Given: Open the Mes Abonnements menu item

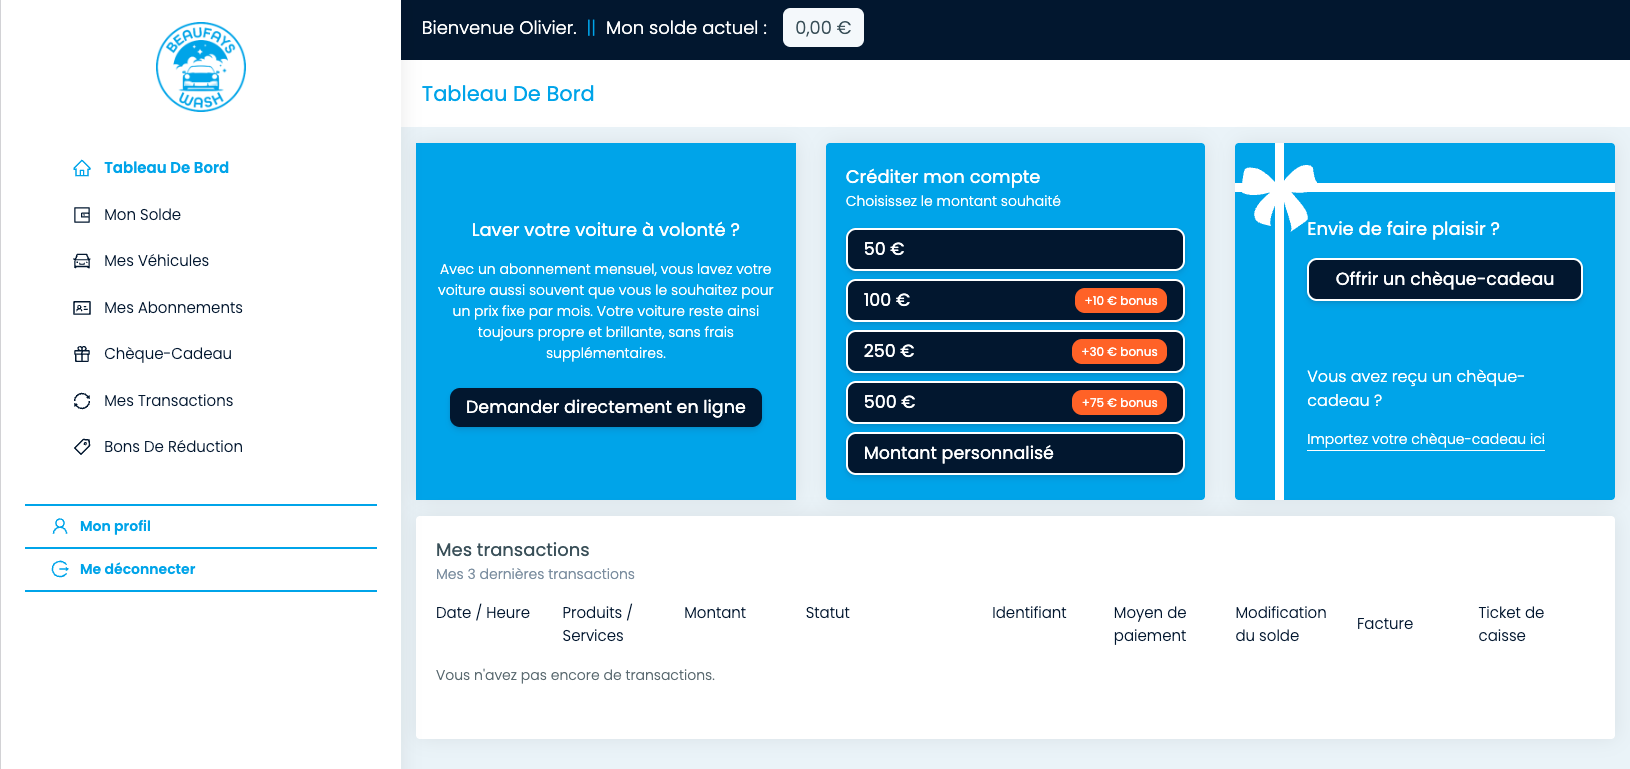Looking at the screenshot, I should pos(173,308).
